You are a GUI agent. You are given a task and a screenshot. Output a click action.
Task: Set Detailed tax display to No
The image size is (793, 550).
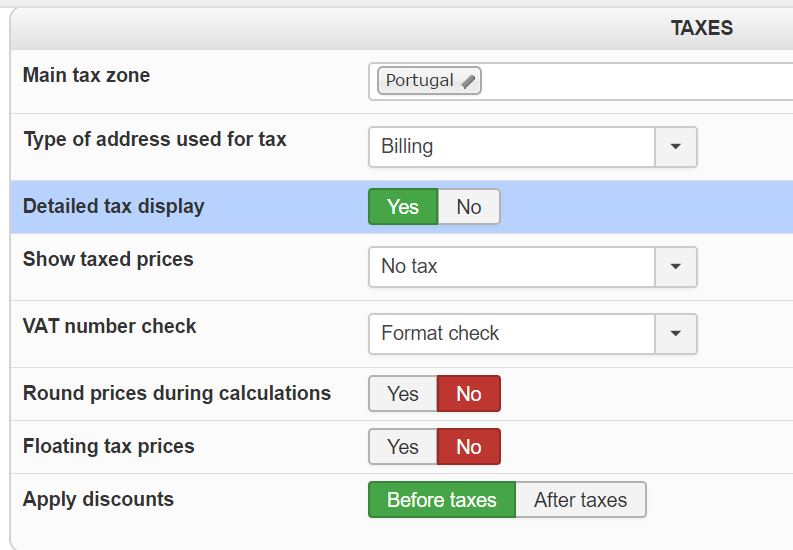coord(469,207)
